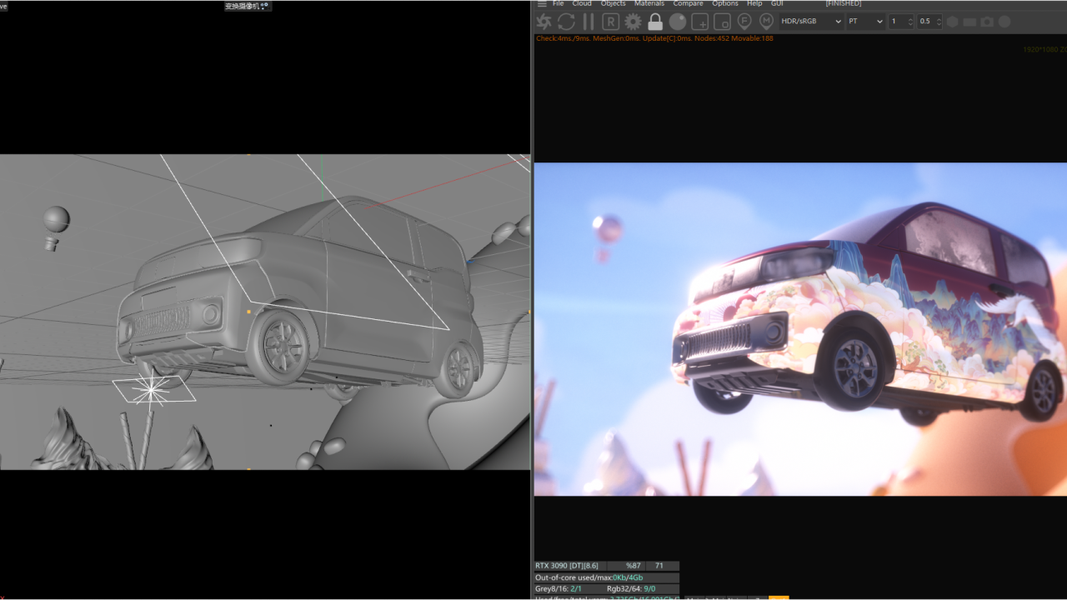Click the grey car model in the viewport
1067x600 pixels.
(x=299, y=299)
